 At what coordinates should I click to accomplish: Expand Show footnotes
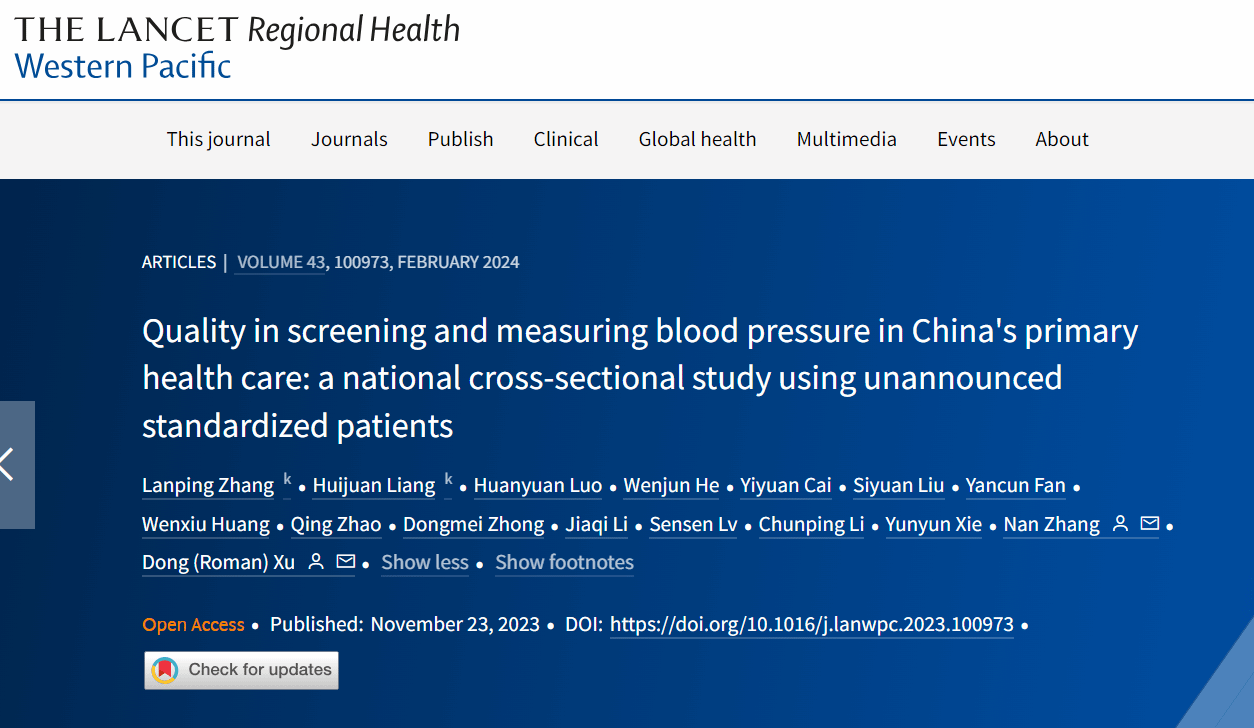(564, 562)
